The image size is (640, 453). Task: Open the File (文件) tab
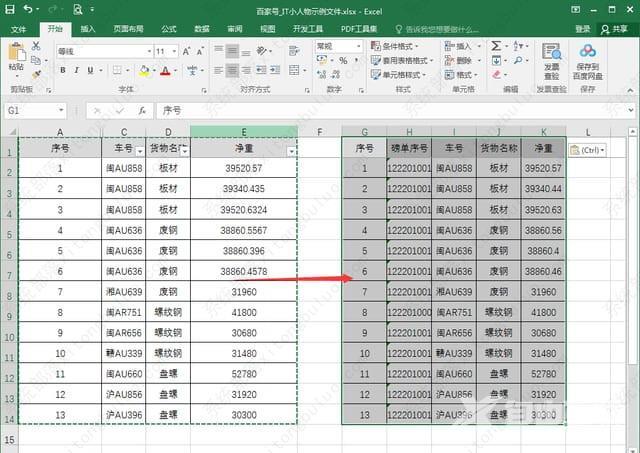click(x=18, y=29)
